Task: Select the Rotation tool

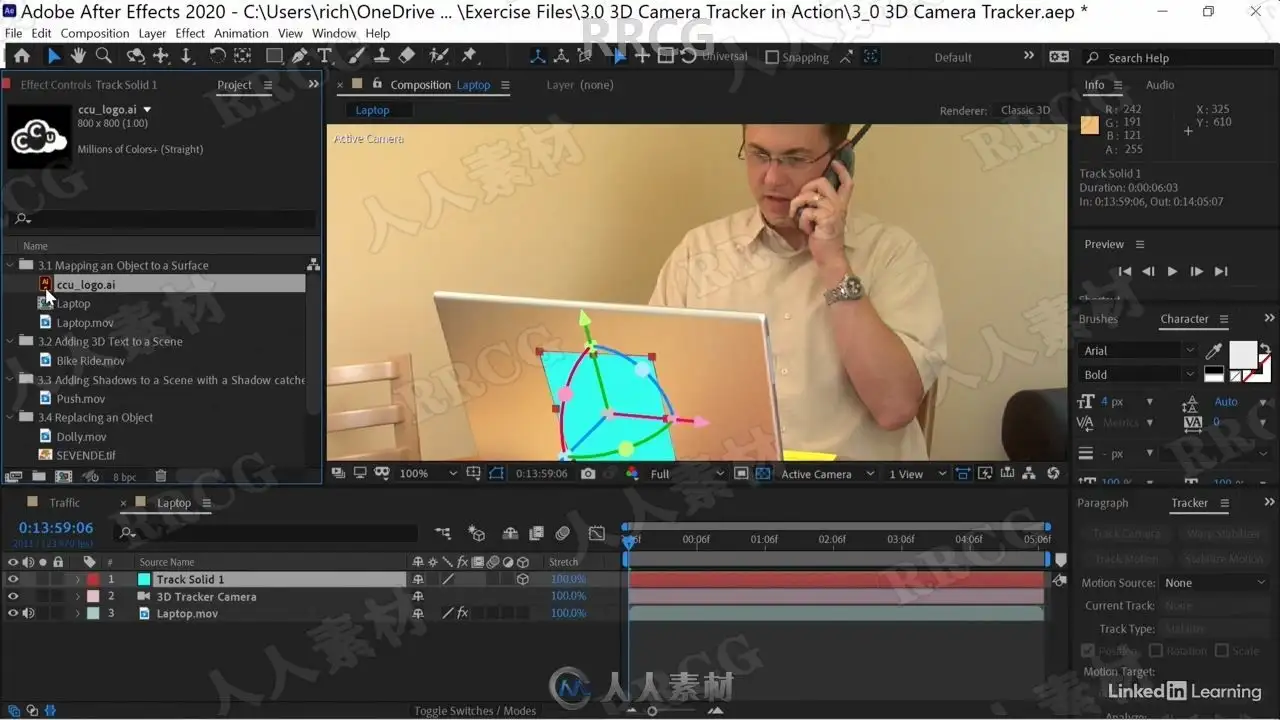Action: [x=217, y=56]
